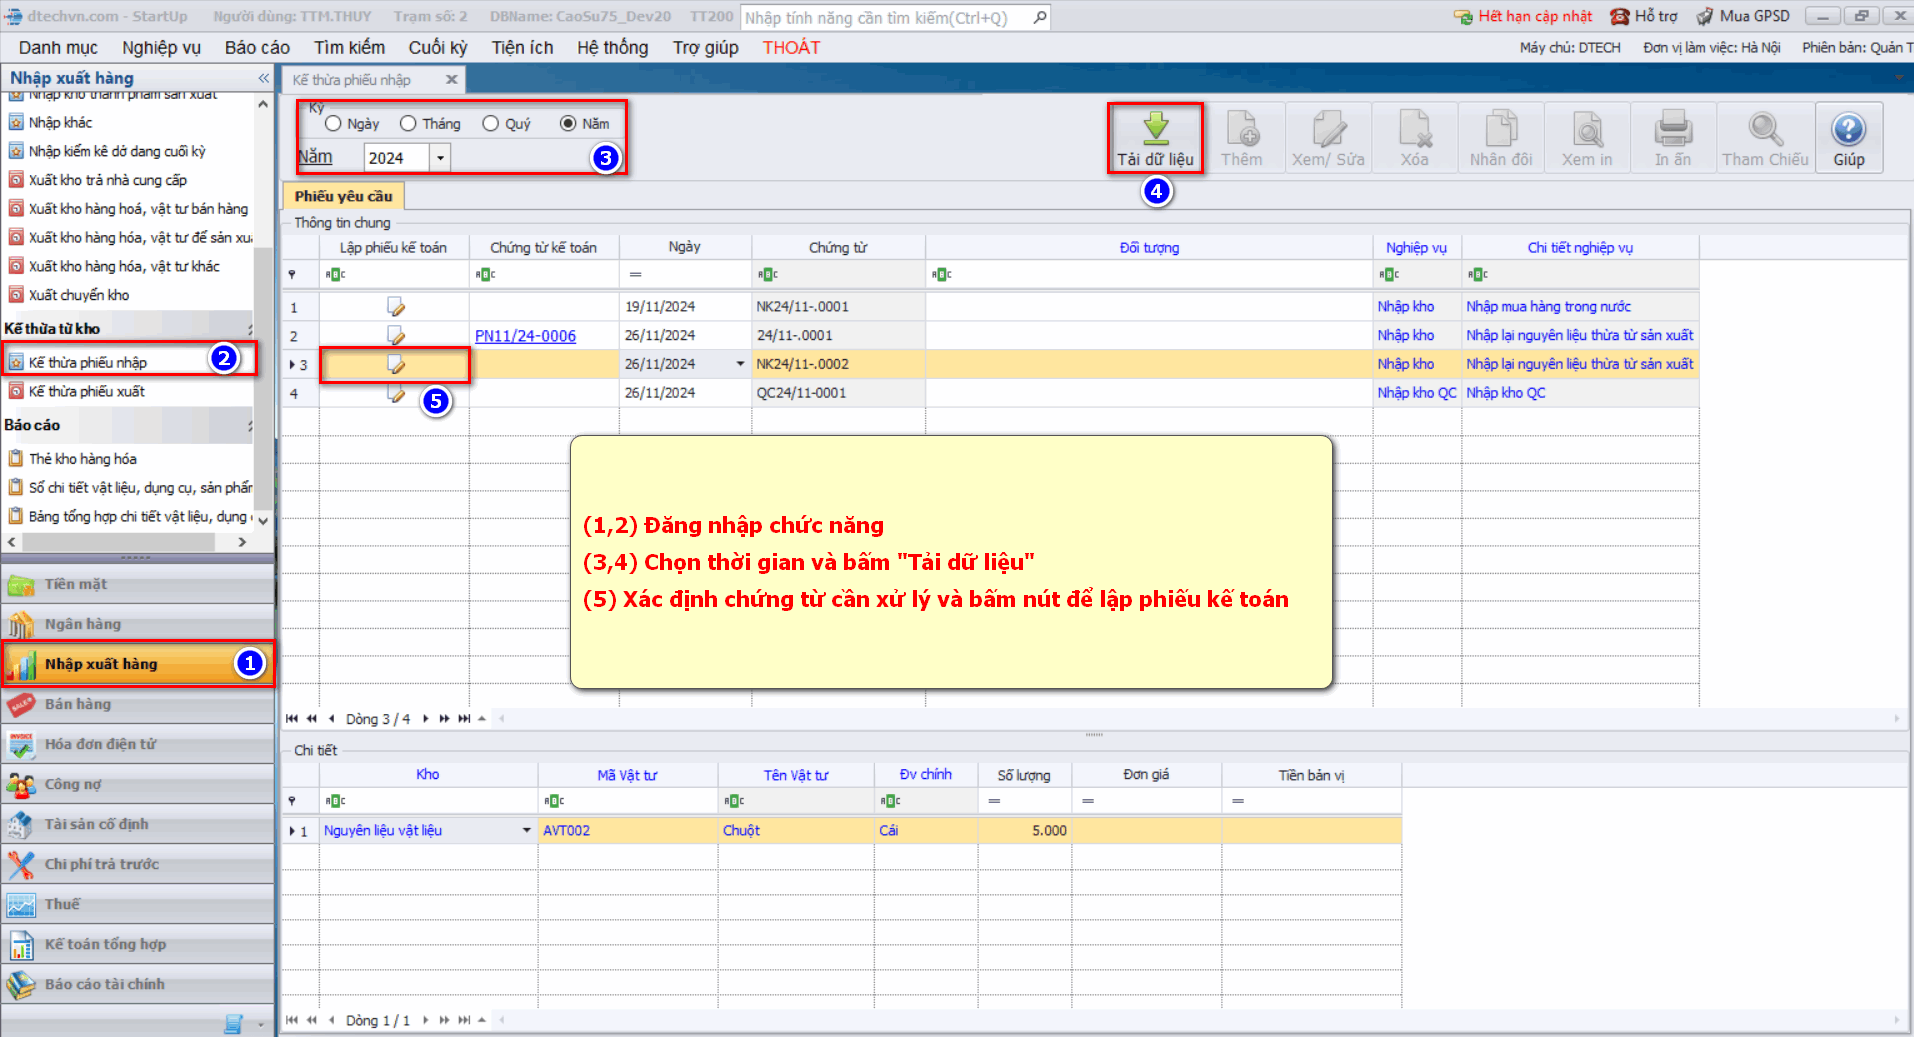Open the Kho dropdown for Nguyên liệu vật liệu
Screen dimensions: 1914x1037
(527, 830)
